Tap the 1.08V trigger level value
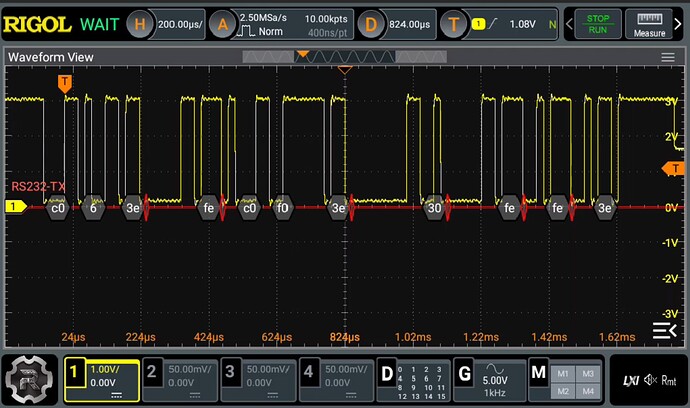The height and width of the screenshot is (408, 690). tap(522, 24)
